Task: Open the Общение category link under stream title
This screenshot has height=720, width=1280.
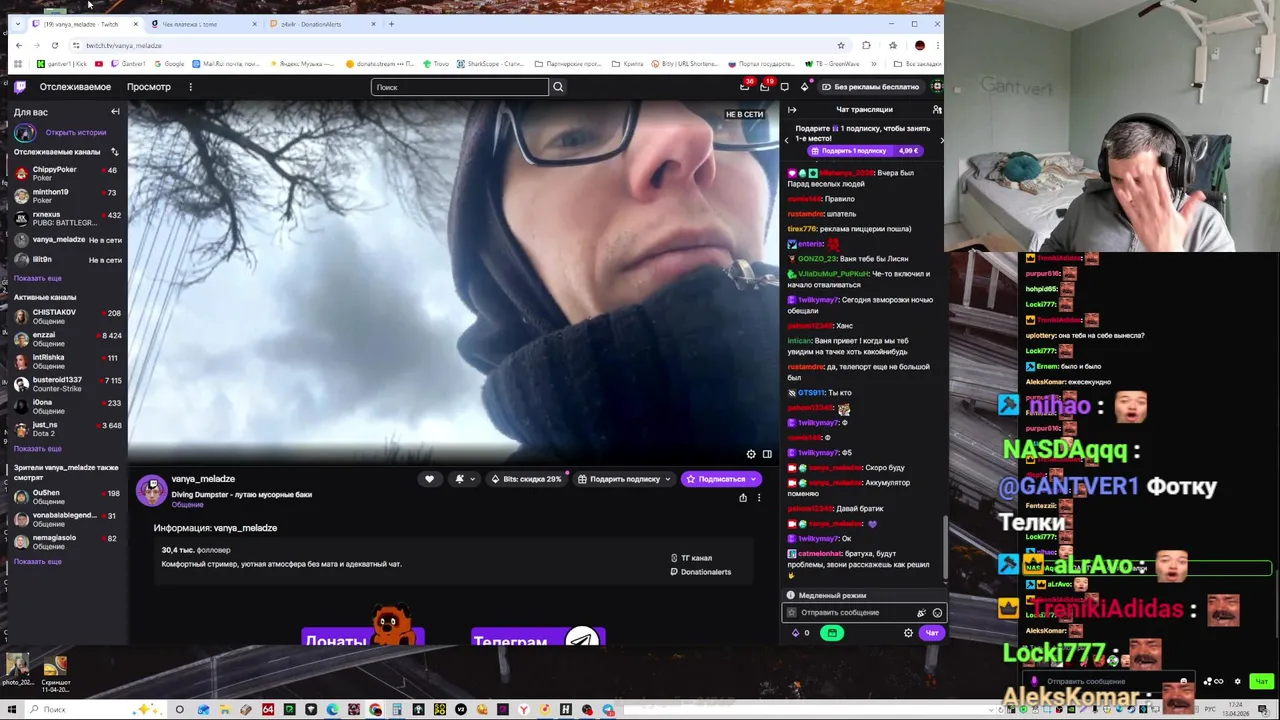Action: click(187, 505)
